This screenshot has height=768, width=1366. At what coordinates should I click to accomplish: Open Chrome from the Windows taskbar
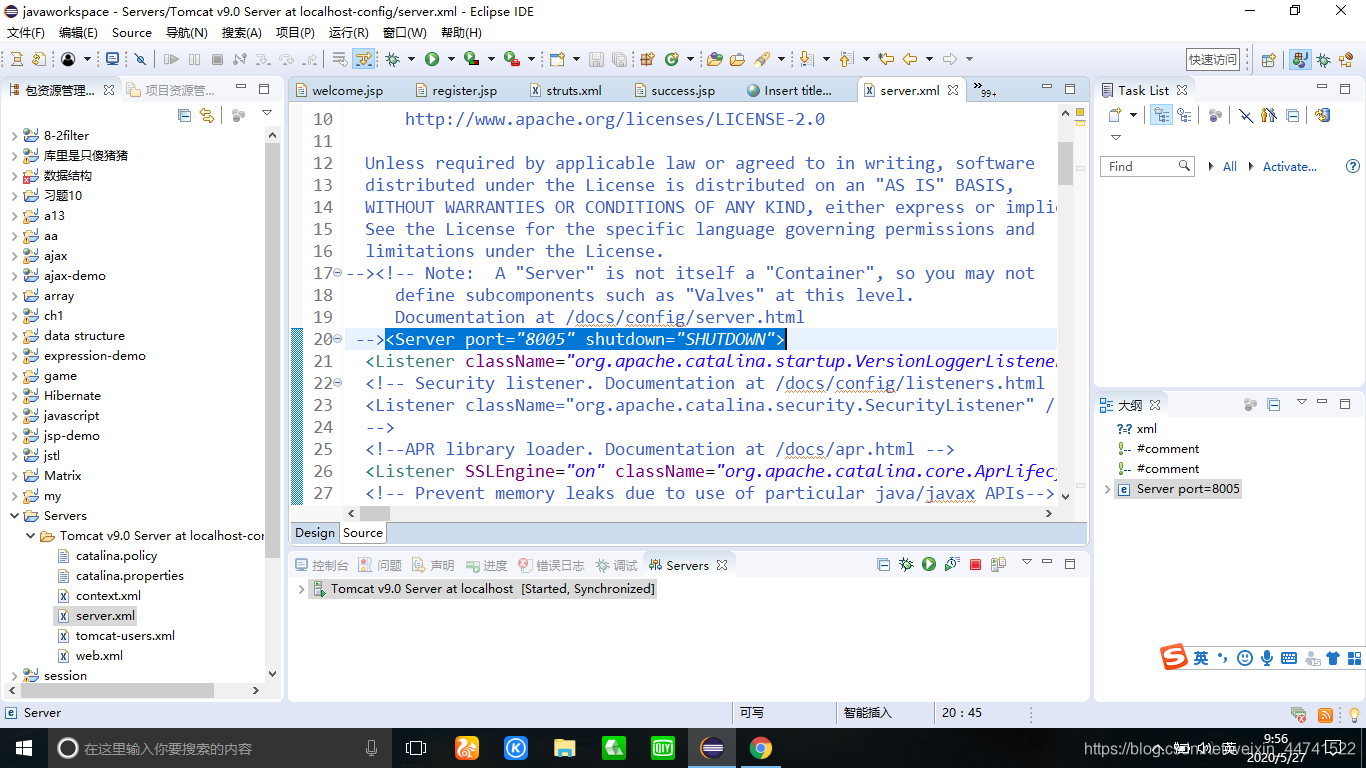click(x=761, y=748)
